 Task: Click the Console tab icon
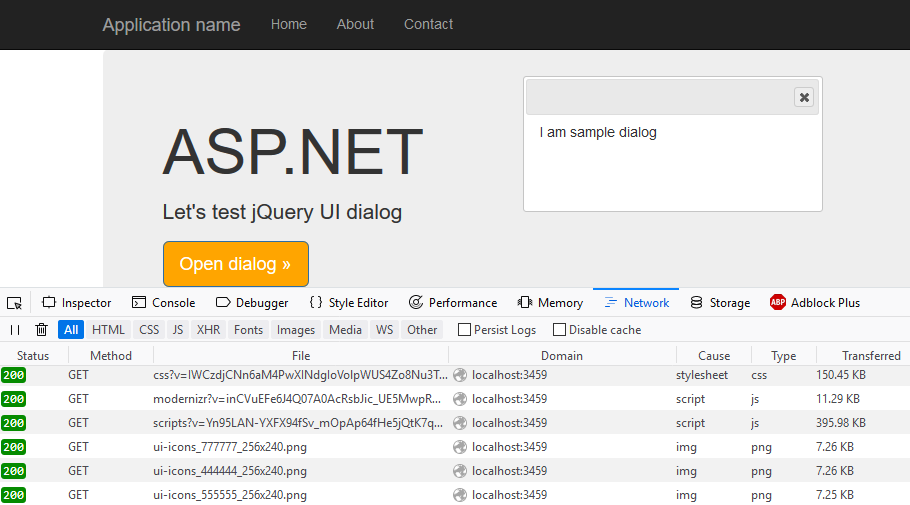139,302
